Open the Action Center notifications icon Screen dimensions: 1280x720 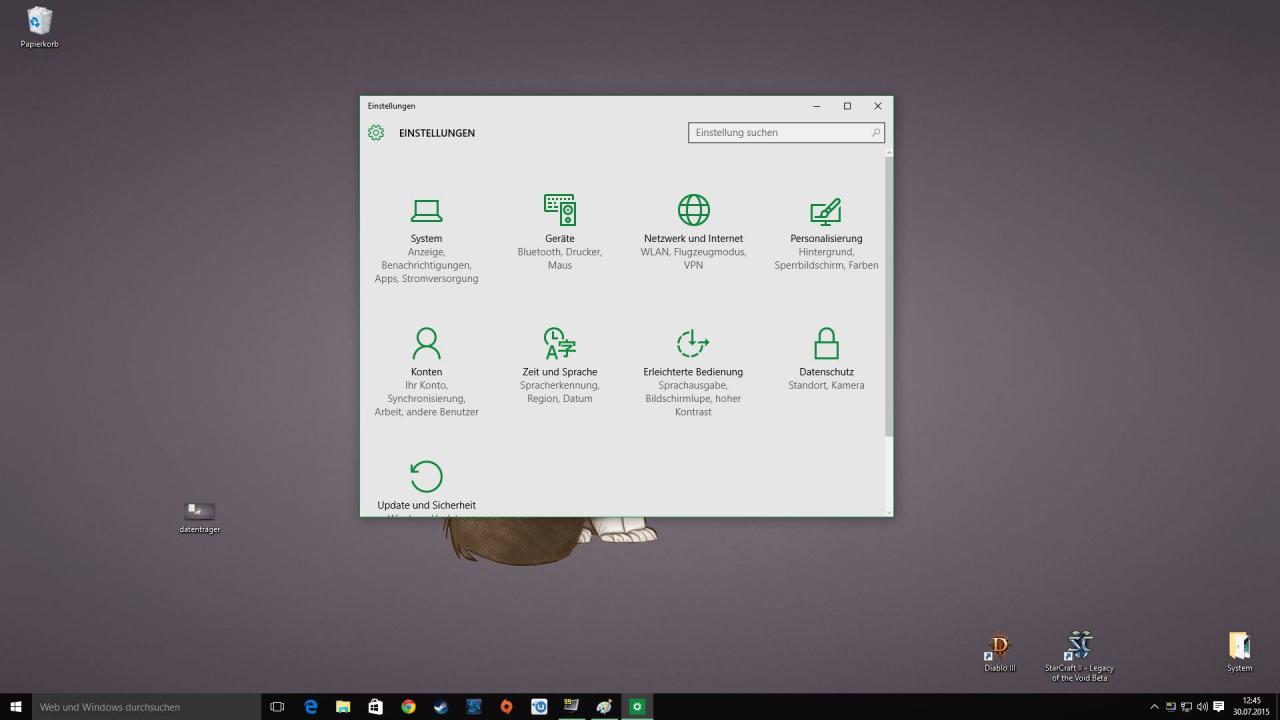1218,707
